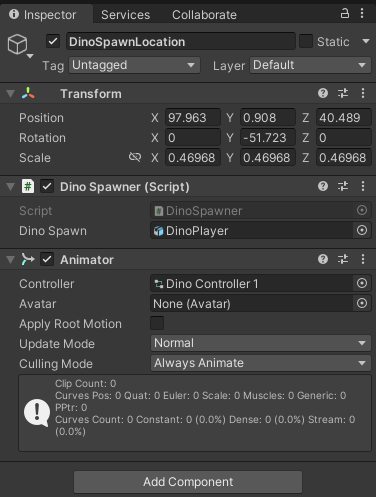Open Dino Spawner help reference icon

pos(323,186)
